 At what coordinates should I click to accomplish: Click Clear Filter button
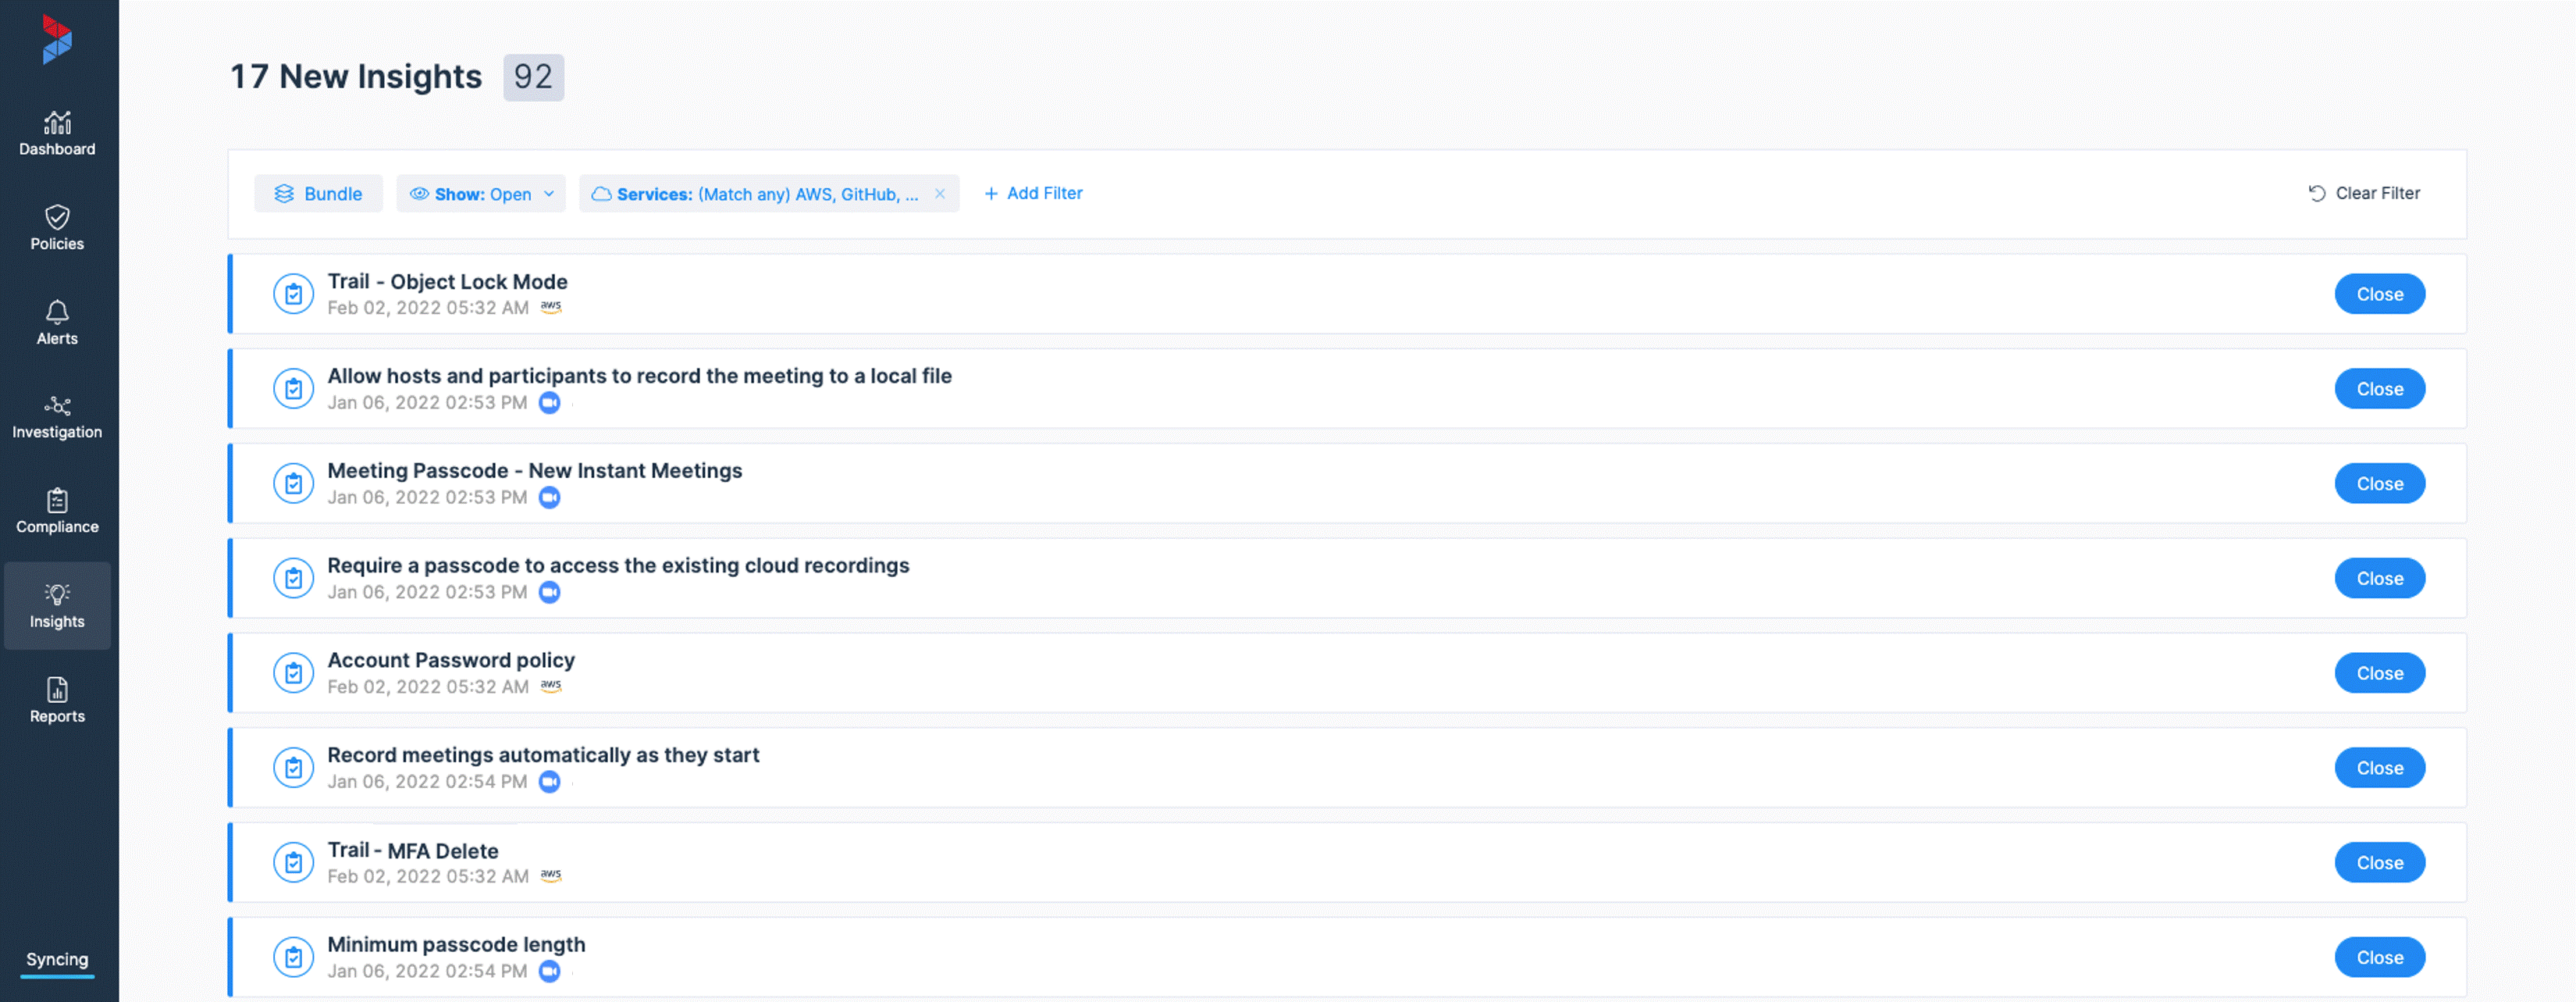(x=2364, y=193)
